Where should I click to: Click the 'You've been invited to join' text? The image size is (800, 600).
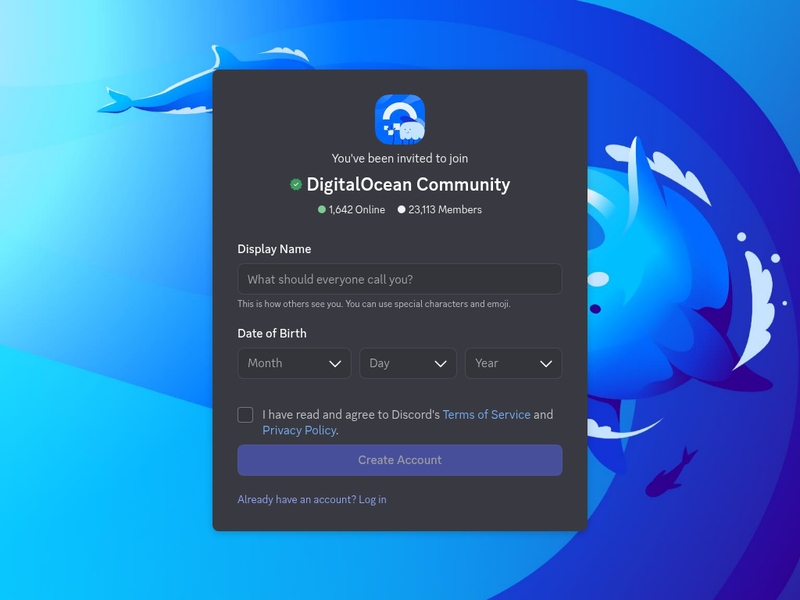(x=399, y=159)
